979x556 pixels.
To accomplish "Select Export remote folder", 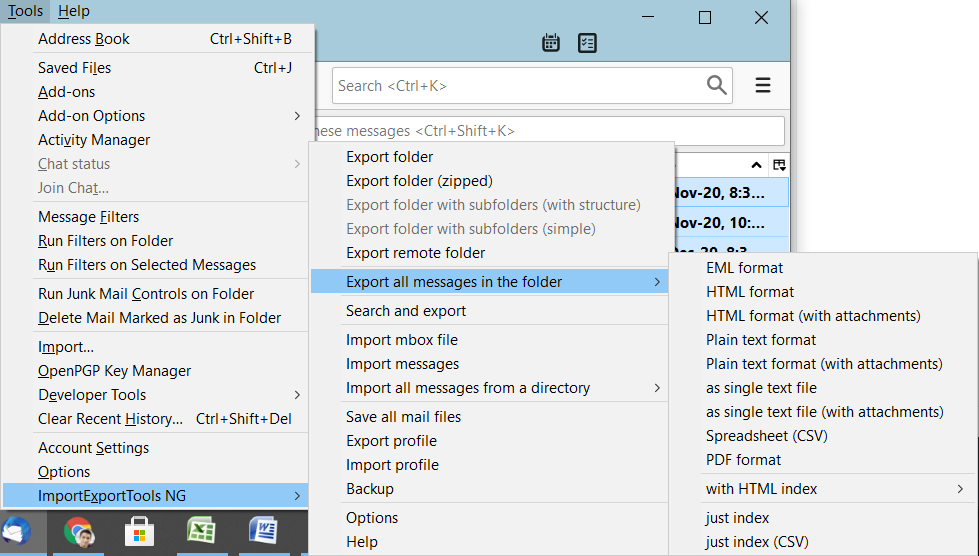I will click(490, 253).
